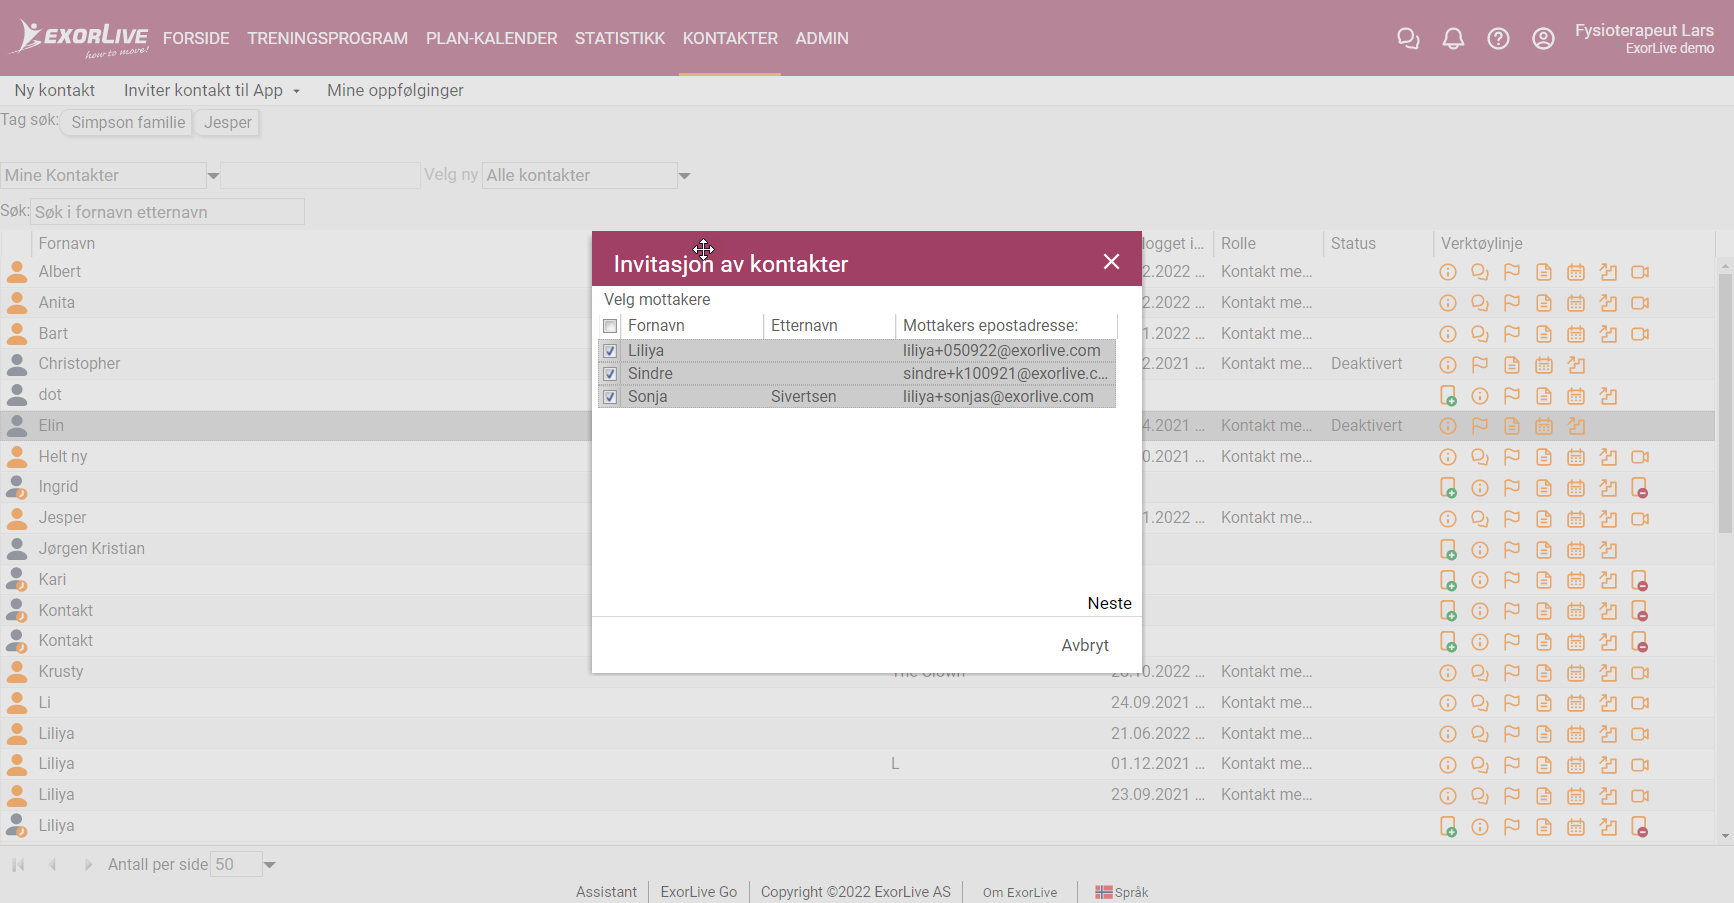Open Assistant footer link
This screenshot has height=903, width=1734.
coord(606,892)
